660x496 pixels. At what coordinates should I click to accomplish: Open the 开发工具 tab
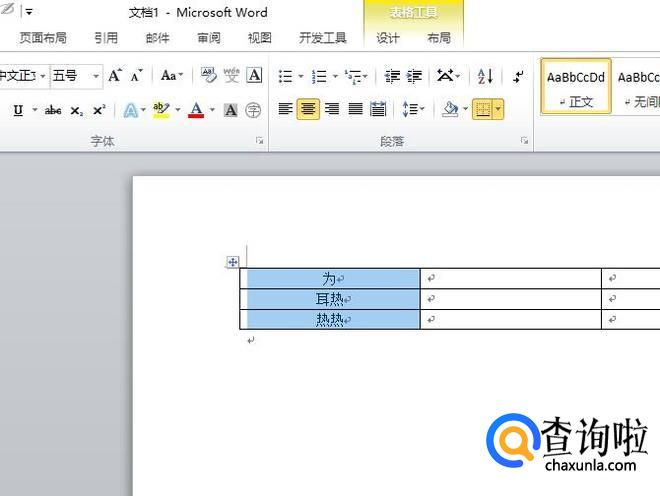pyautogui.click(x=323, y=37)
